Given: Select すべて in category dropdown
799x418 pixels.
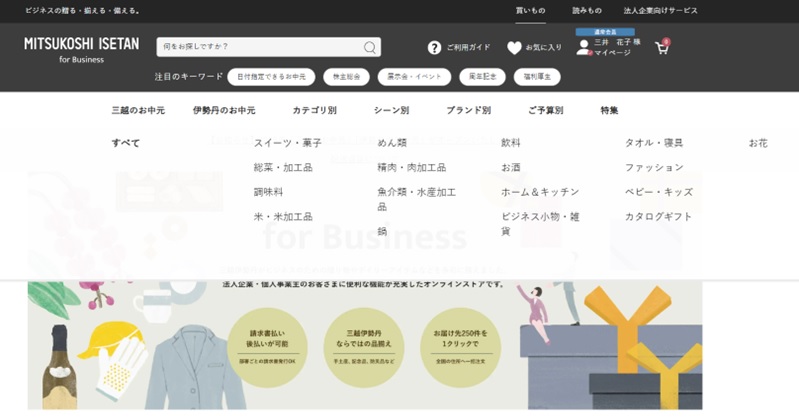Looking at the screenshot, I should tap(125, 143).
